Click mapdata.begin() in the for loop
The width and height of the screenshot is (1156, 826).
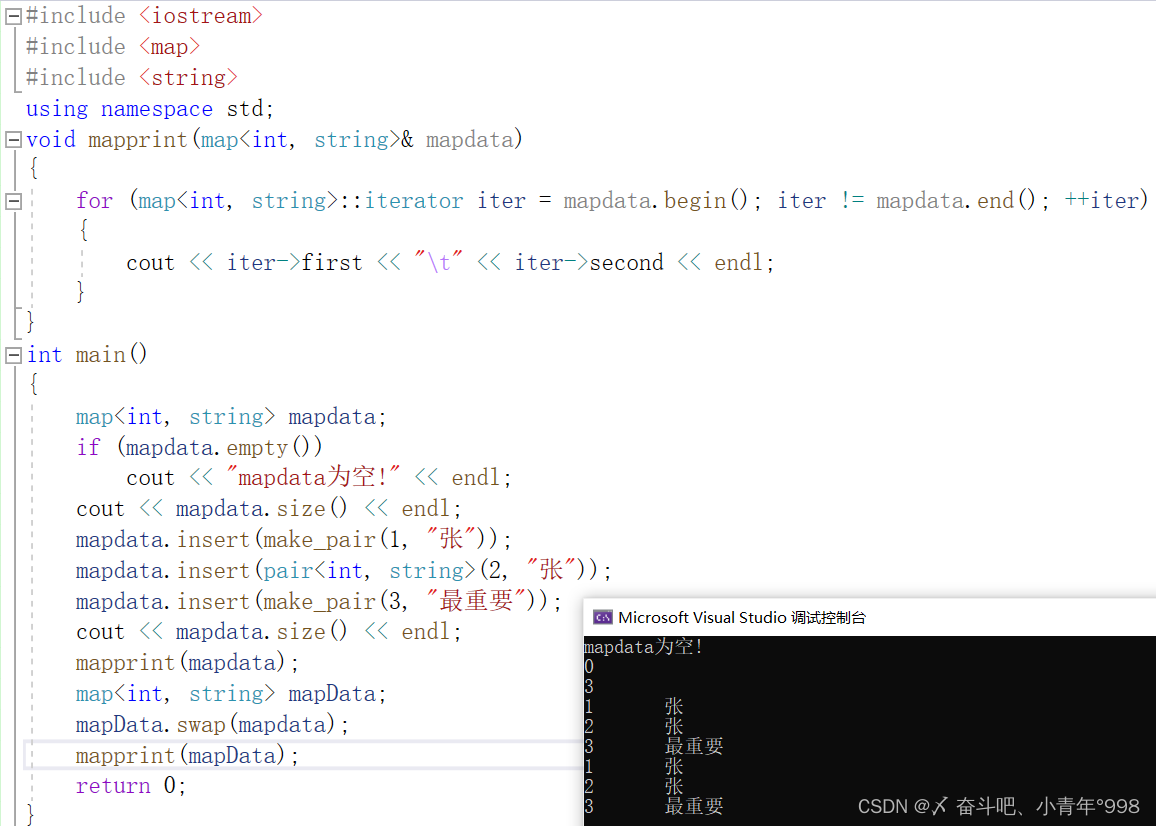656,201
